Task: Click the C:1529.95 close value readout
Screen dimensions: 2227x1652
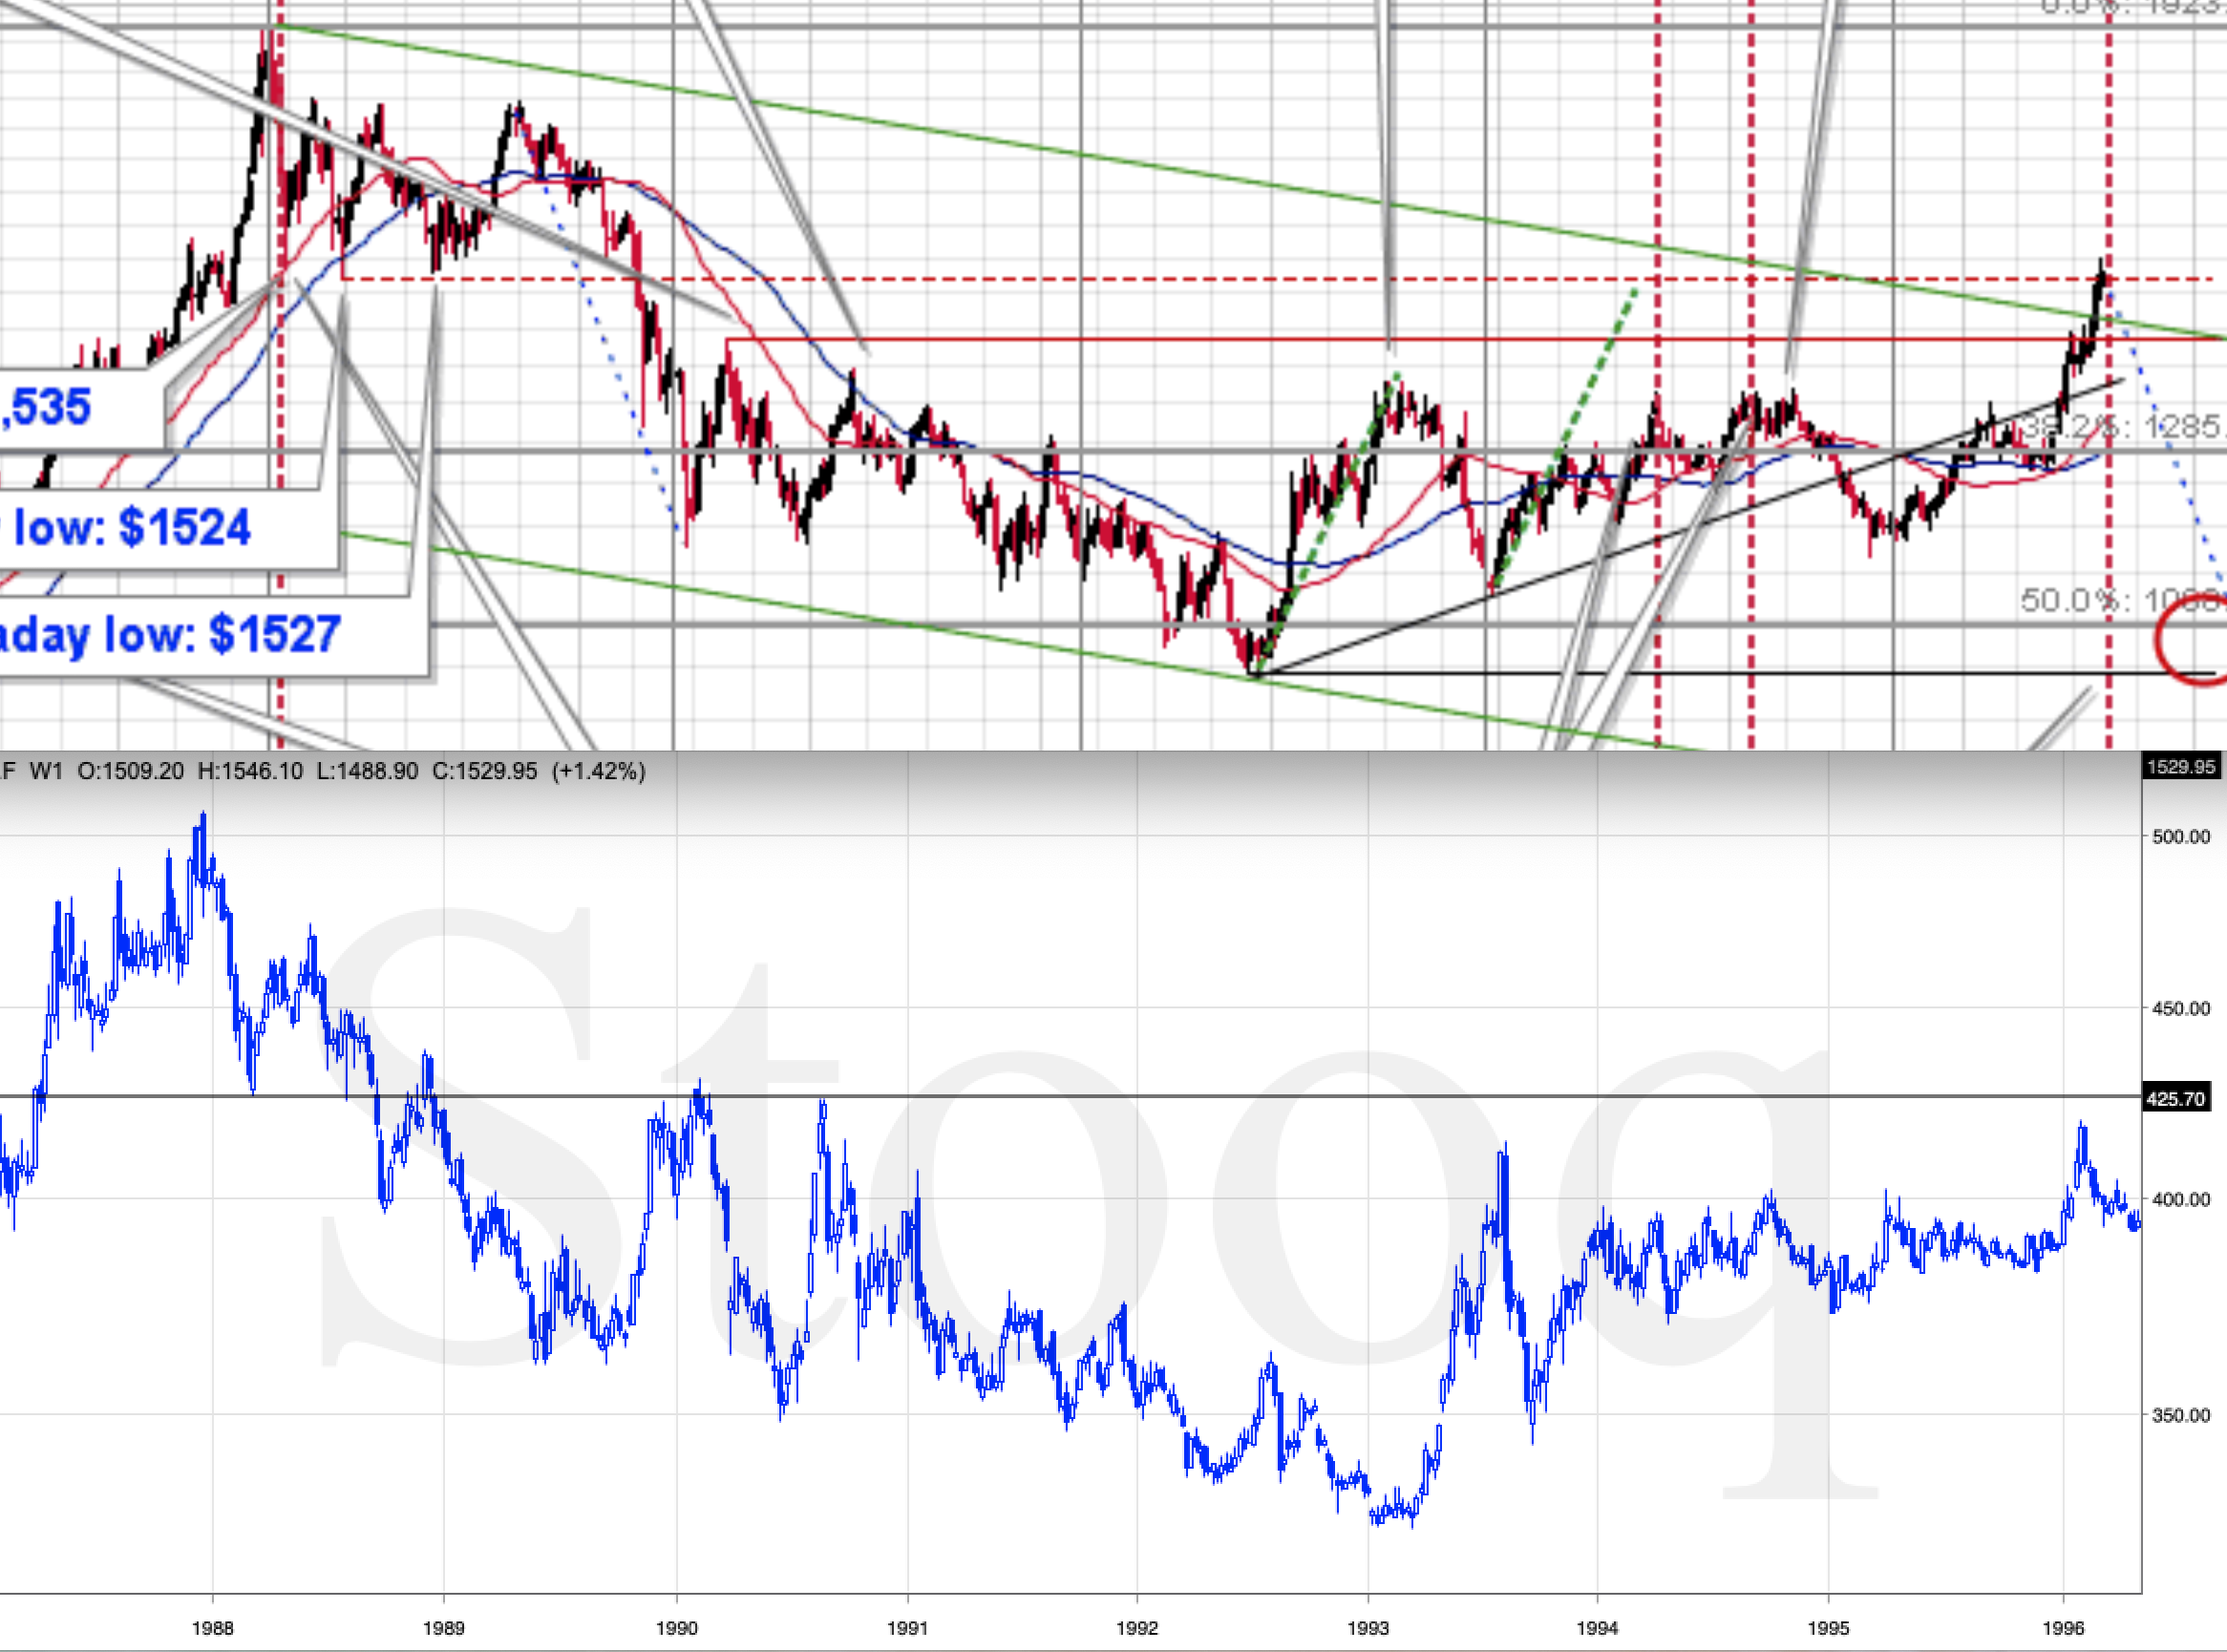Action: coord(485,771)
